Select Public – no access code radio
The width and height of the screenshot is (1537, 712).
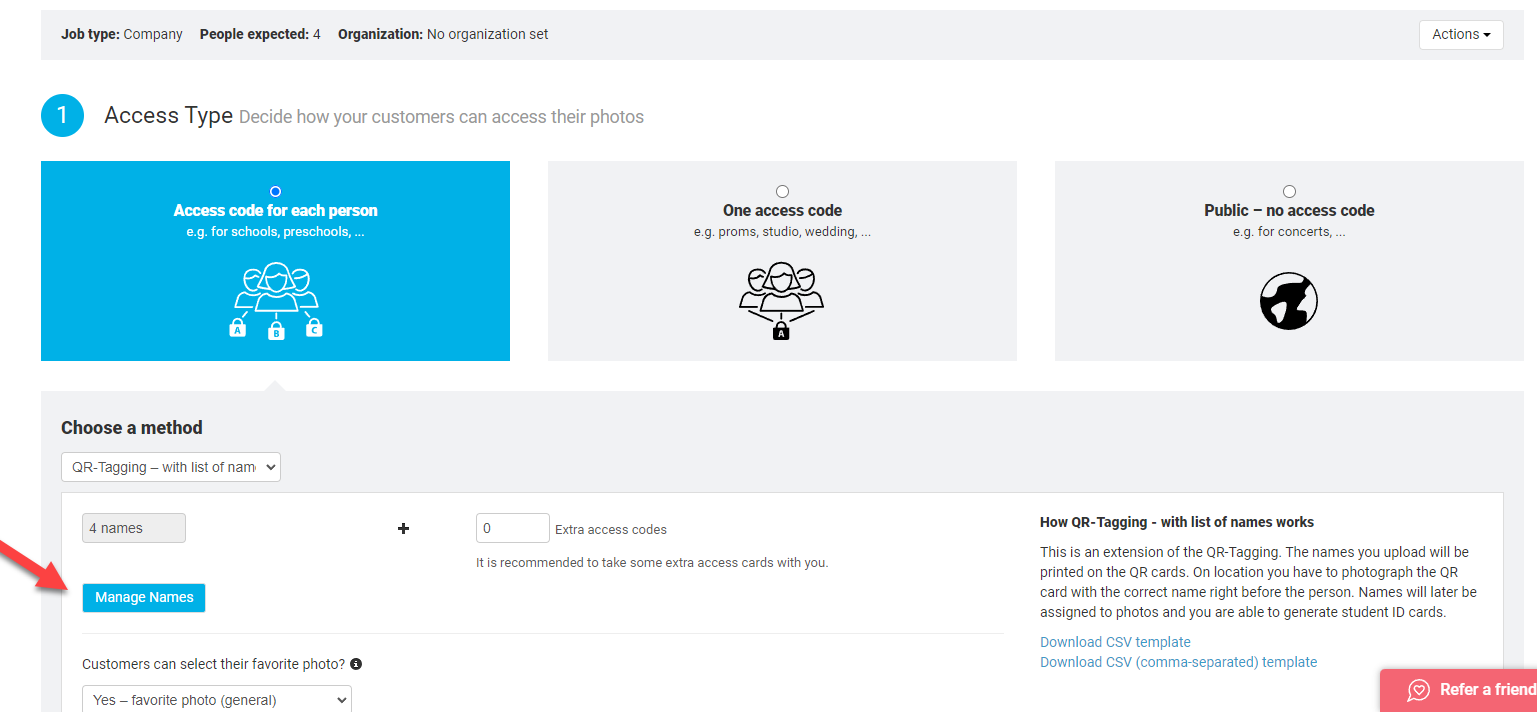point(1289,191)
